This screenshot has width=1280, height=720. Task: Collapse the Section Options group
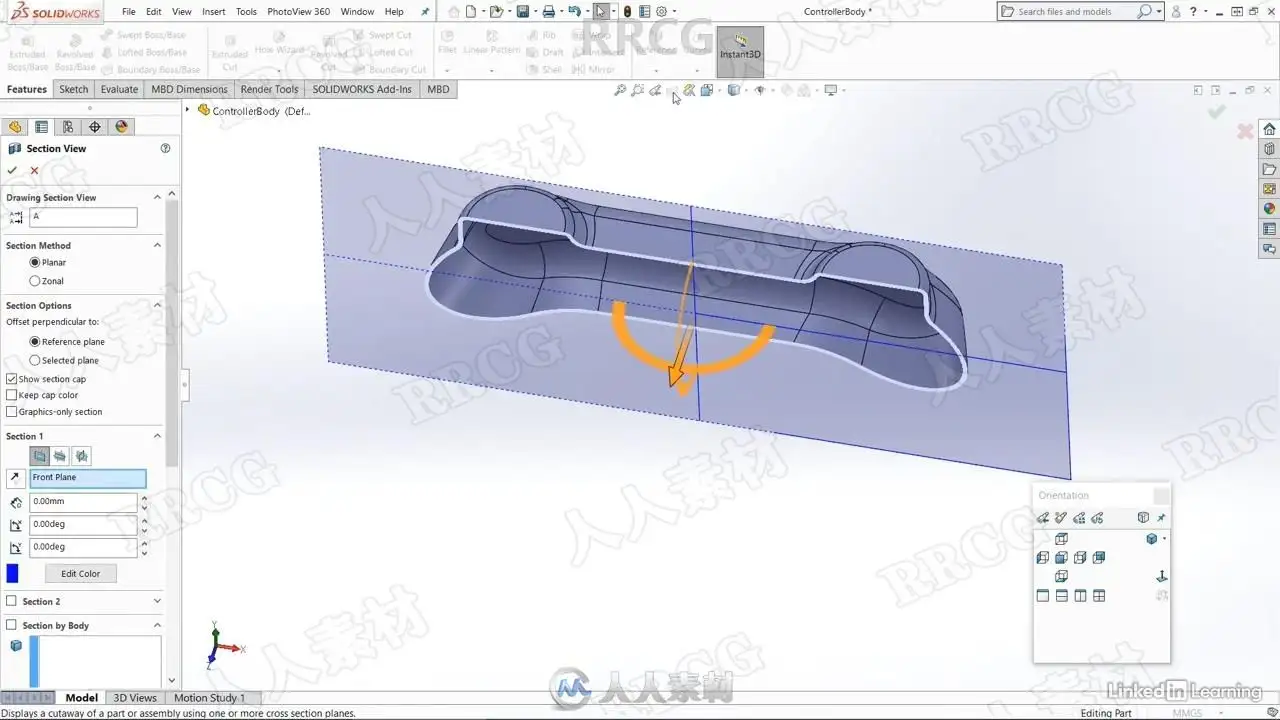pyautogui.click(x=157, y=305)
